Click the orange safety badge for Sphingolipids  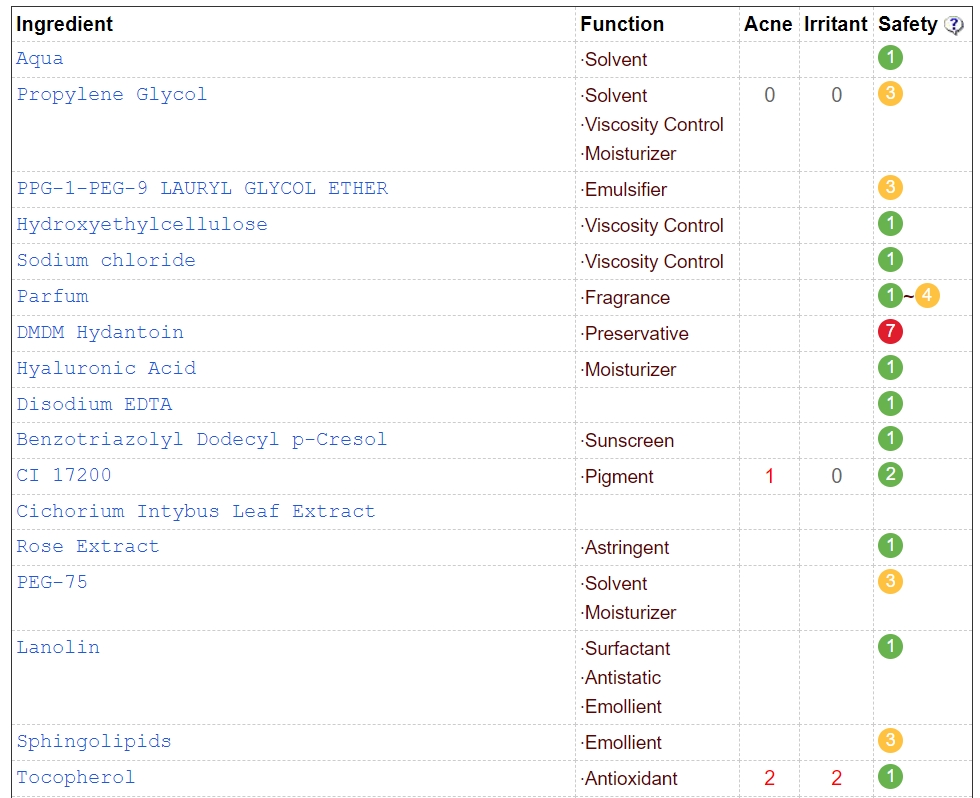click(890, 741)
